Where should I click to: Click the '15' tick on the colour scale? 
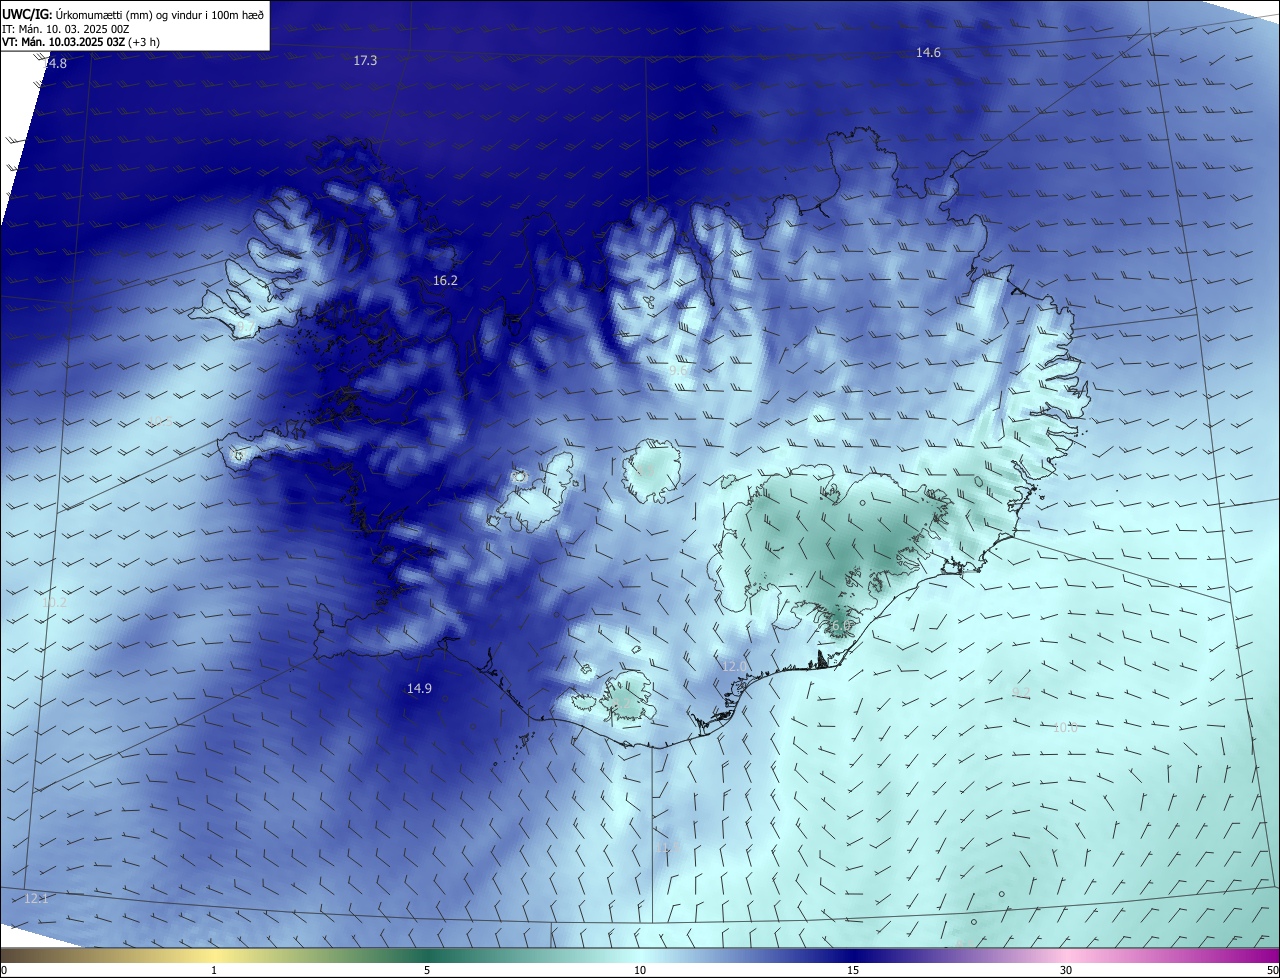(x=853, y=971)
